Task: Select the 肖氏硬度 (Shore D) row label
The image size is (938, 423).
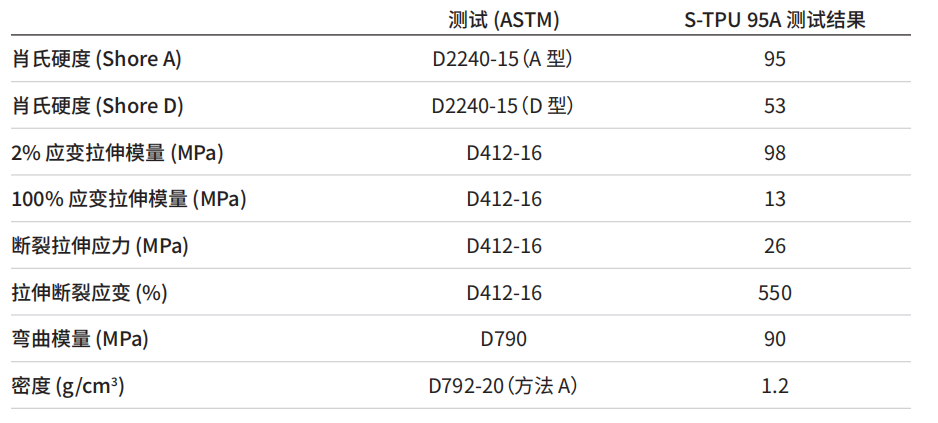Action: [x=97, y=106]
